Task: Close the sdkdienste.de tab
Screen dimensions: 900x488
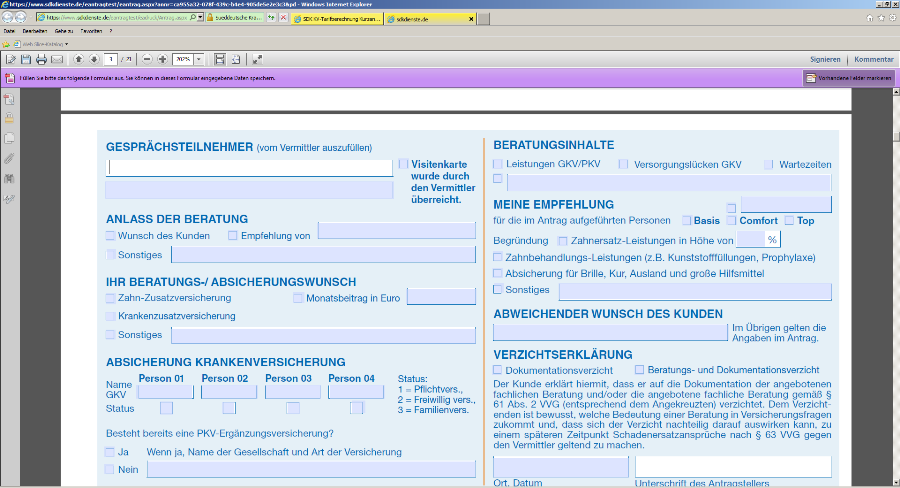Action: pos(471,19)
